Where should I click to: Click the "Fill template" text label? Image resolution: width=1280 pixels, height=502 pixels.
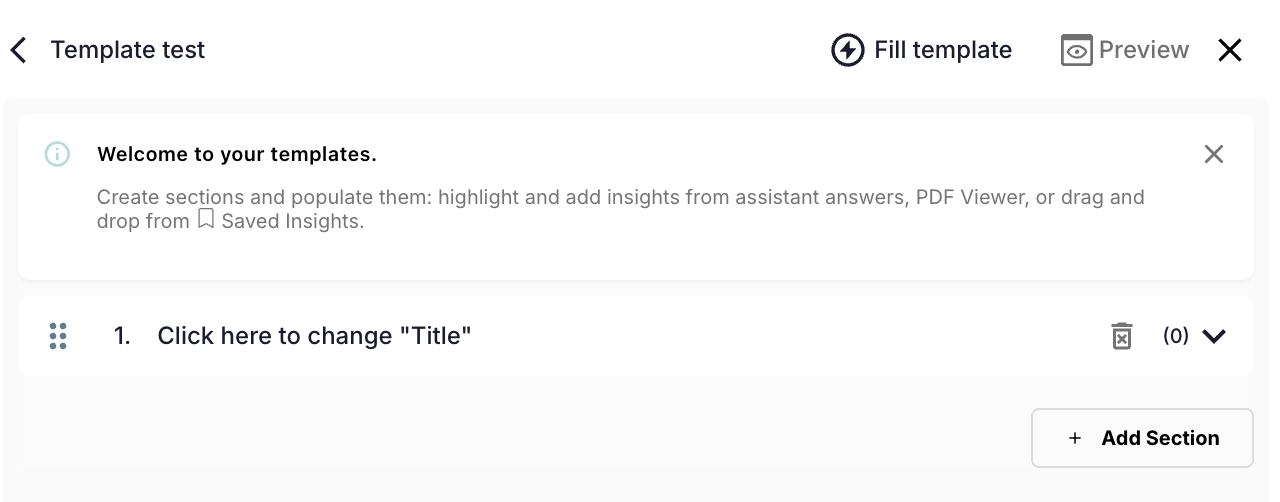click(x=943, y=50)
